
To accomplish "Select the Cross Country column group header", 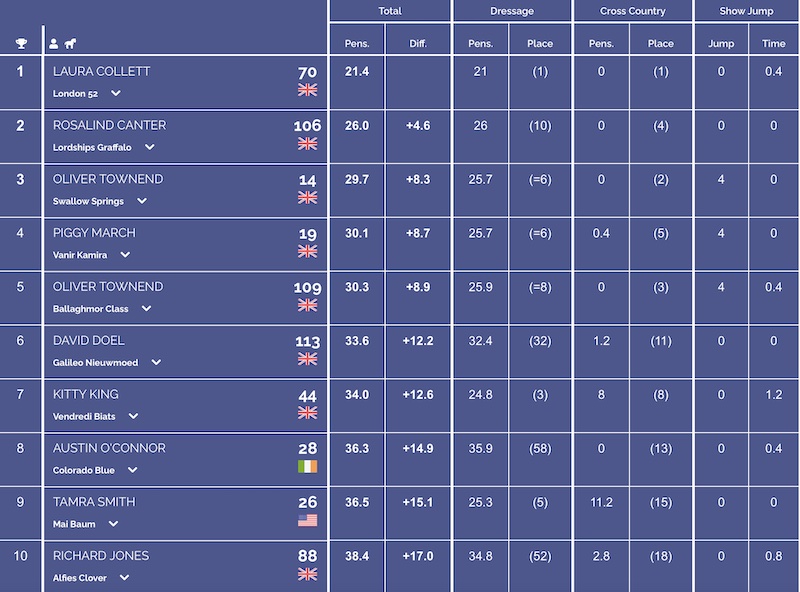I will [633, 11].
